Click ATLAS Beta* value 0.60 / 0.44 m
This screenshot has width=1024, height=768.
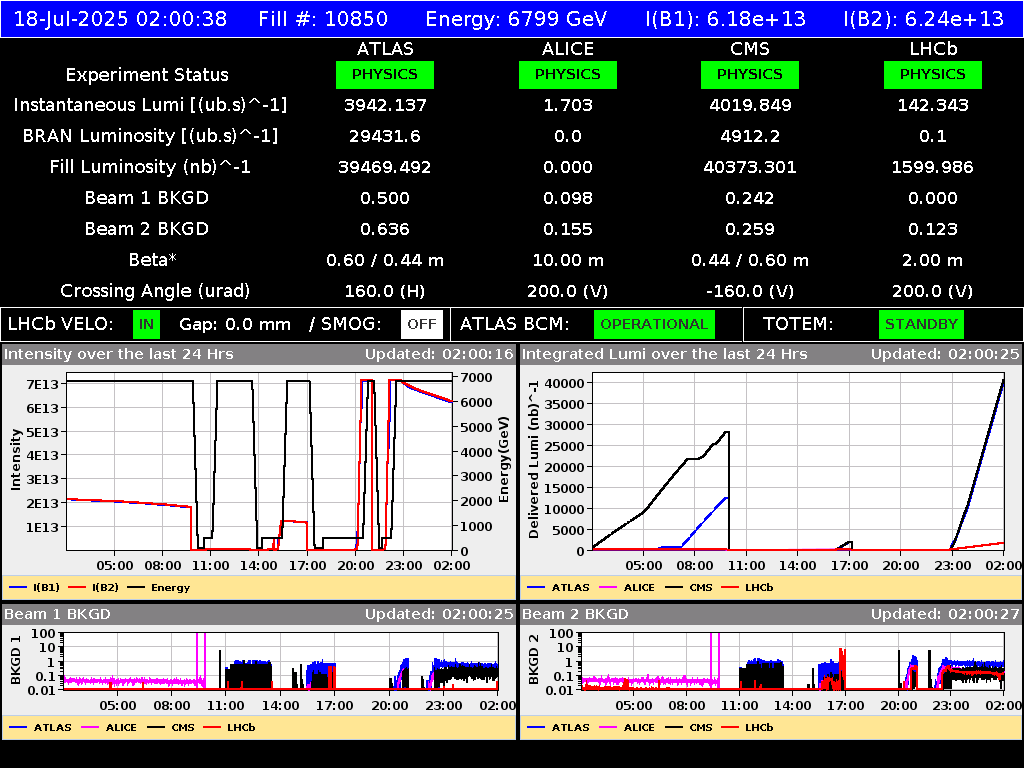click(385, 260)
